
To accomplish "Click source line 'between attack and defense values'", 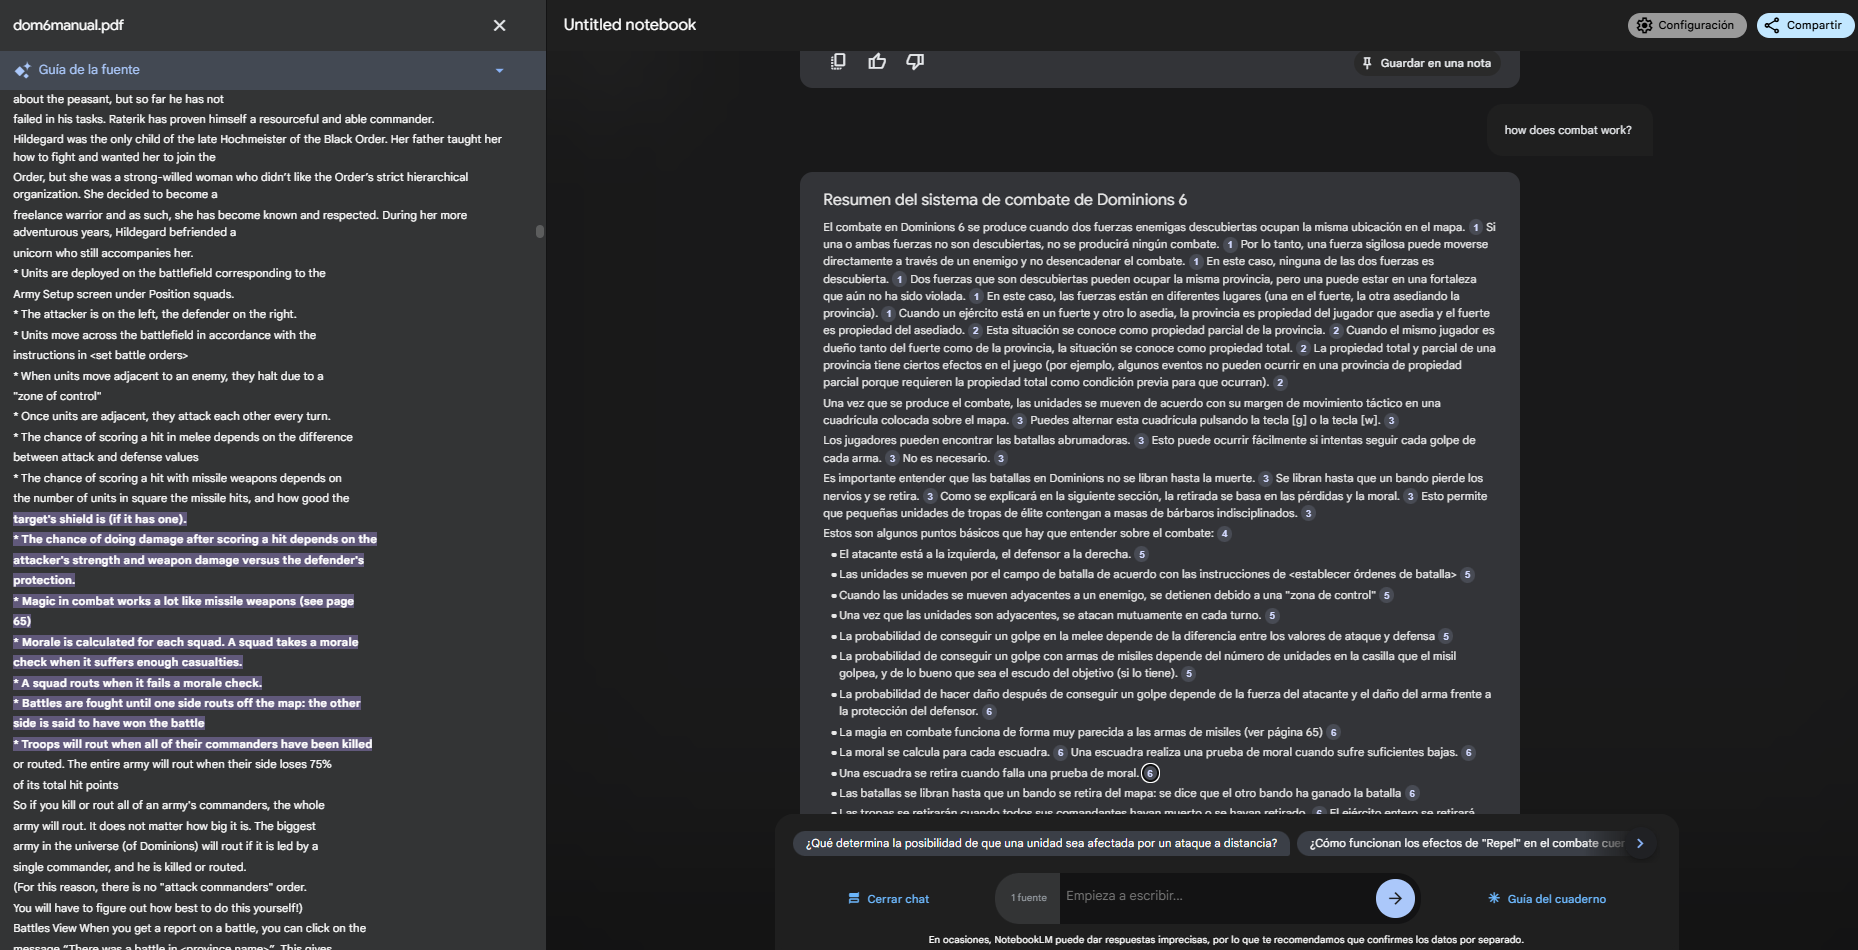I will click(x=106, y=457).
